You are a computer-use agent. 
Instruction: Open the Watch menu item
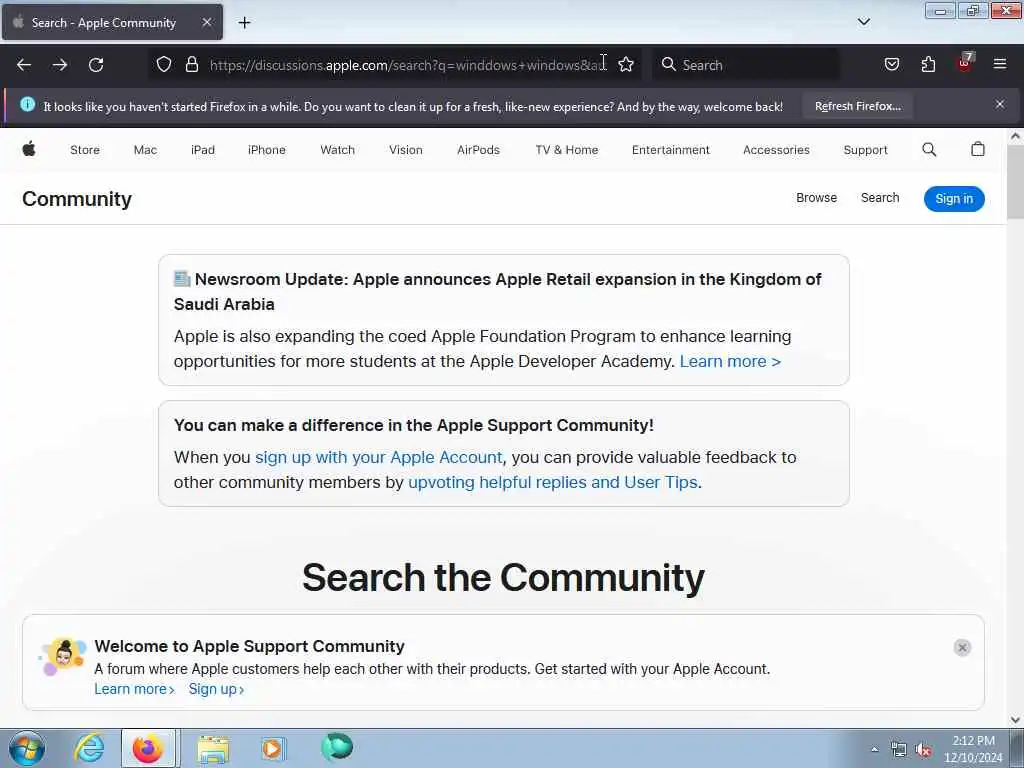coord(338,150)
